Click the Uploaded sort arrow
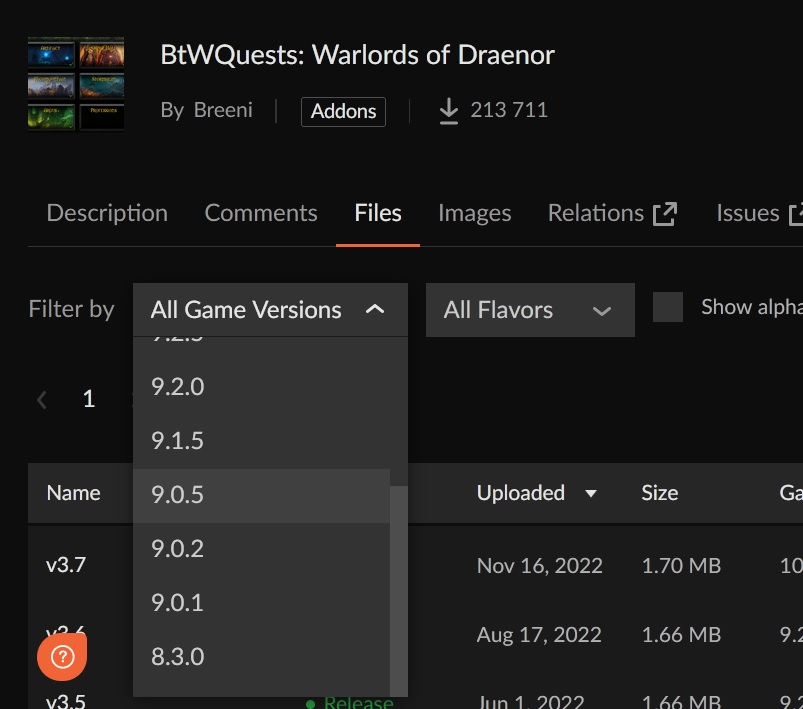 pos(591,494)
